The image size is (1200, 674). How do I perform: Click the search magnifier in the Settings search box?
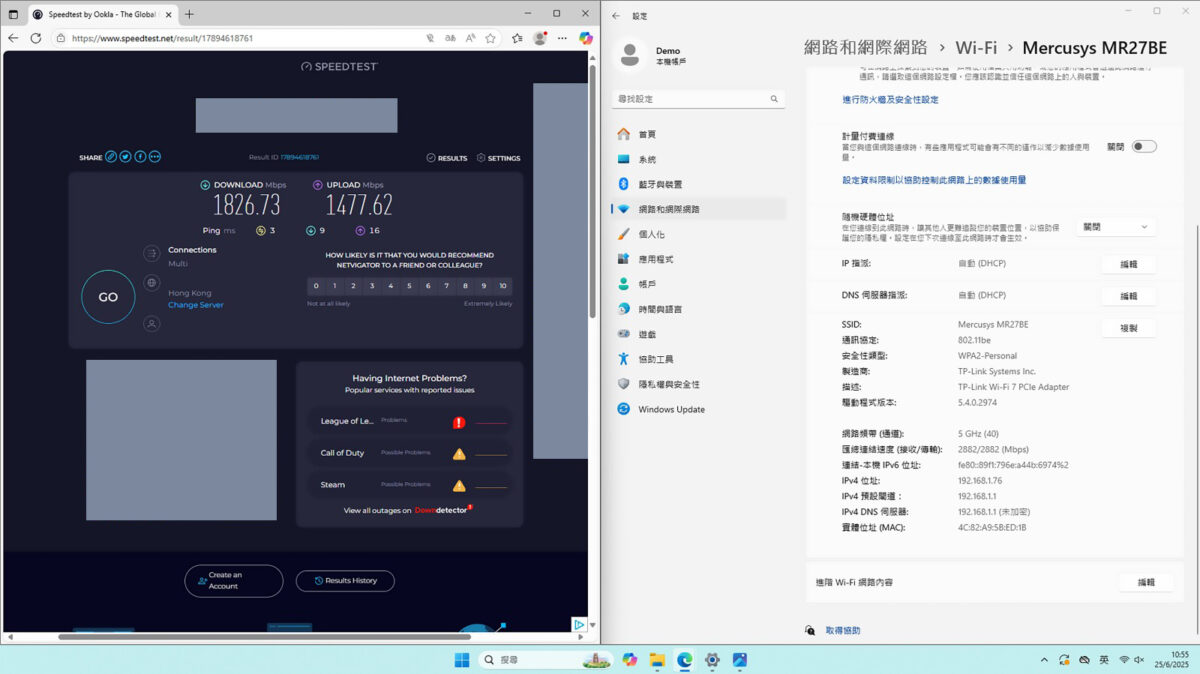pyautogui.click(x=774, y=99)
